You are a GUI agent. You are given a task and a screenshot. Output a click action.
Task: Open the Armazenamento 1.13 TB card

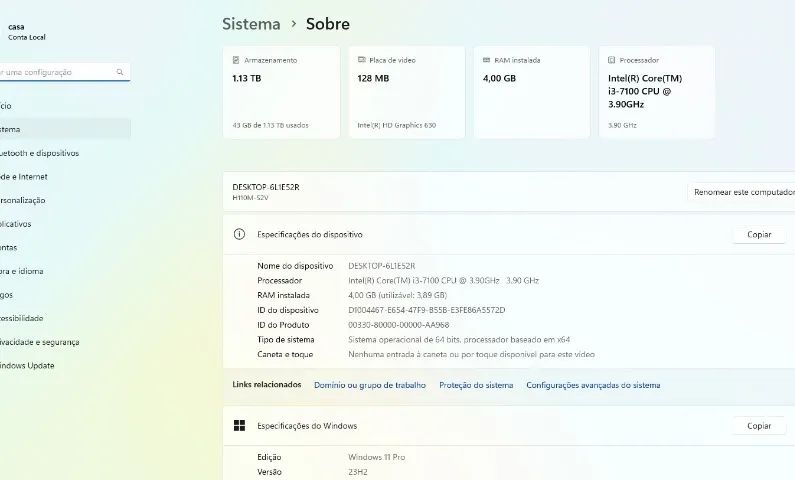point(281,92)
